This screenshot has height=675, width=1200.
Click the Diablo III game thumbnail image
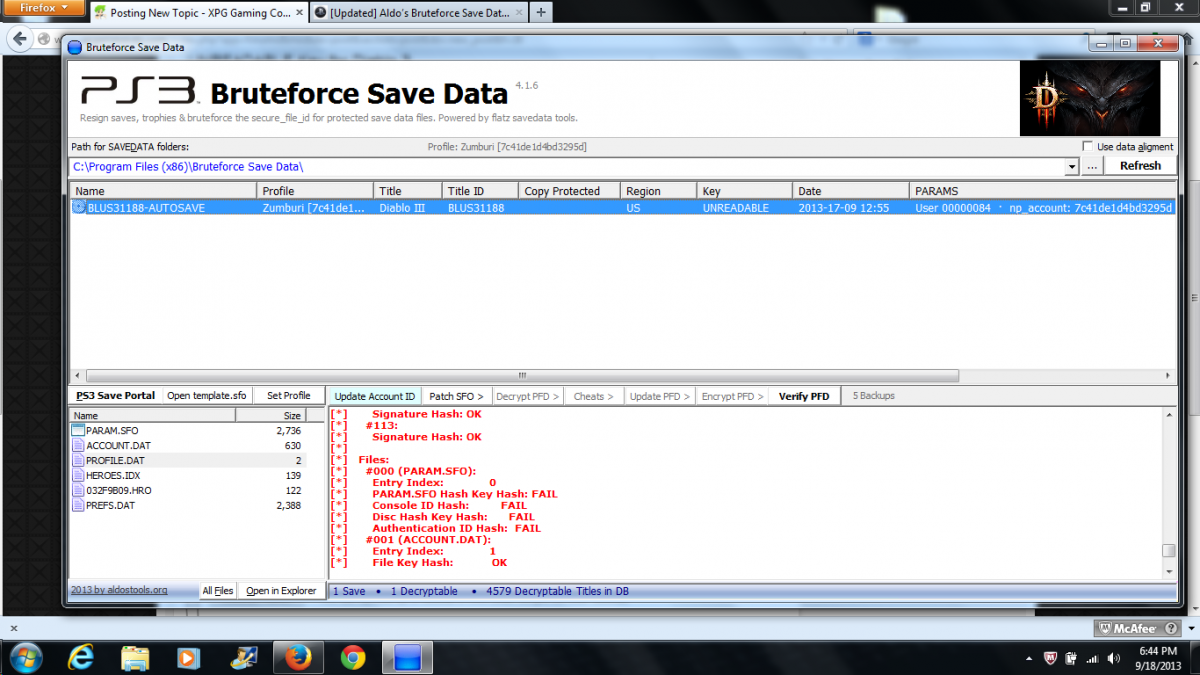tap(1089, 98)
